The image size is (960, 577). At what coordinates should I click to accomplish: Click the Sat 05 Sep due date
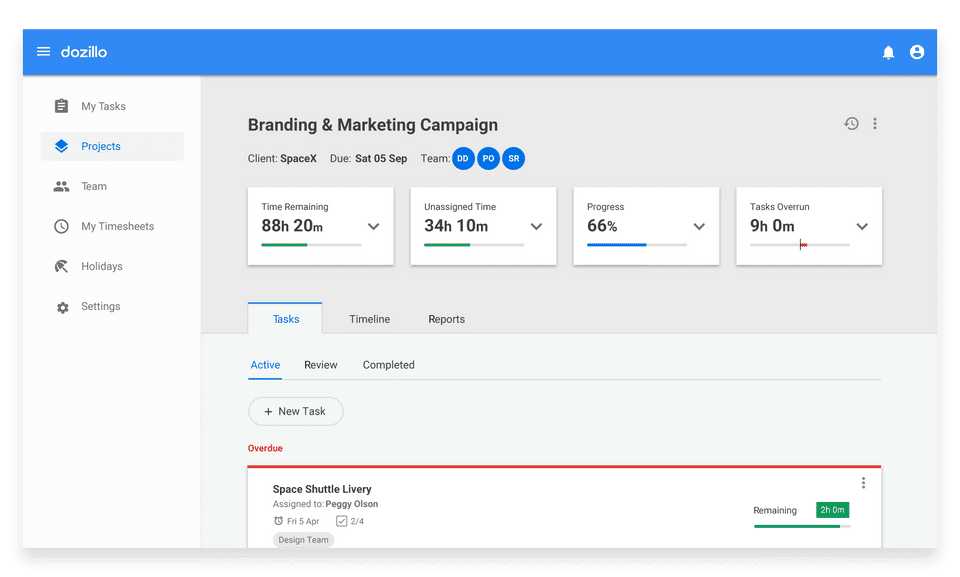[x=381, y=159]
